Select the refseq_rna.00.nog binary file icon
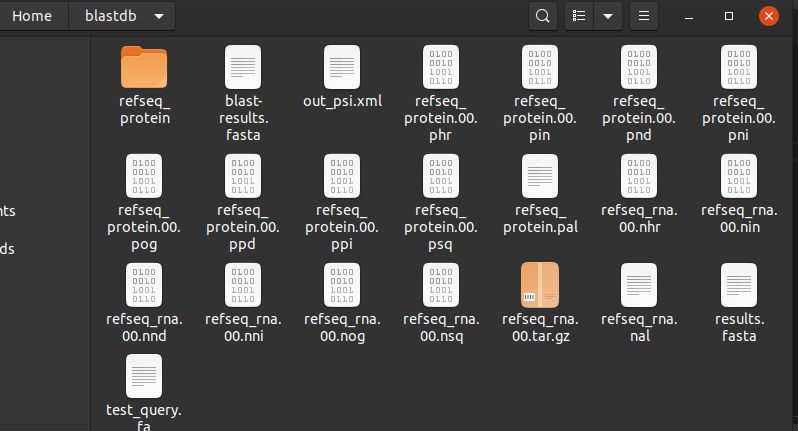The image size is (798, 431). (342, 284)
